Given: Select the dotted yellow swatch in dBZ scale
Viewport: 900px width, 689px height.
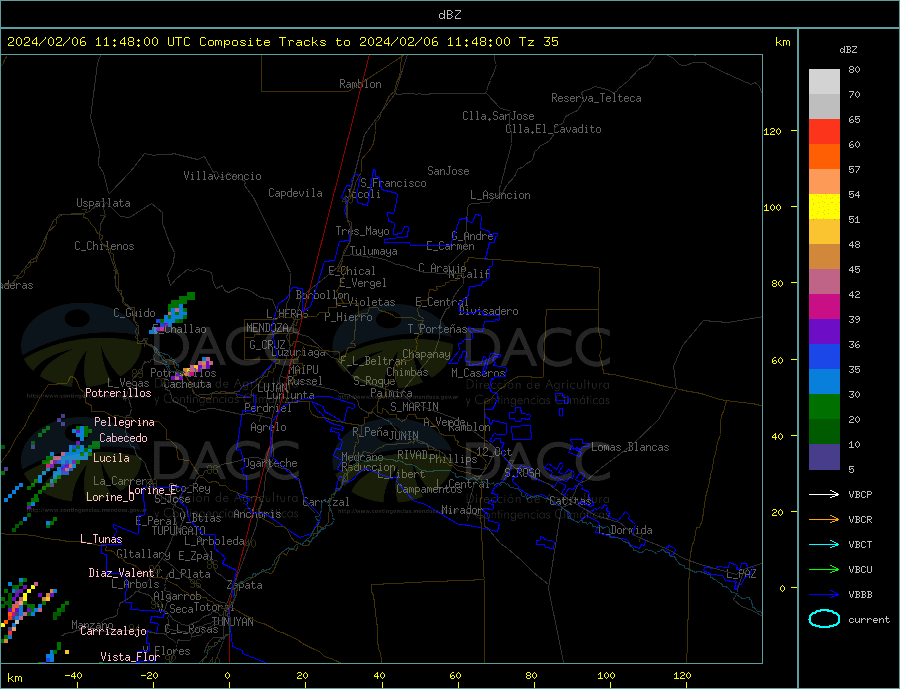Looking at the screenshot, I should 824,207.
